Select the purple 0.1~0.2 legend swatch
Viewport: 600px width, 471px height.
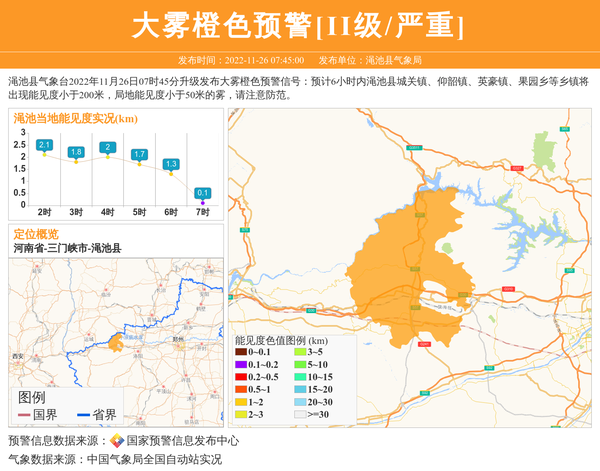click(241, 364)
